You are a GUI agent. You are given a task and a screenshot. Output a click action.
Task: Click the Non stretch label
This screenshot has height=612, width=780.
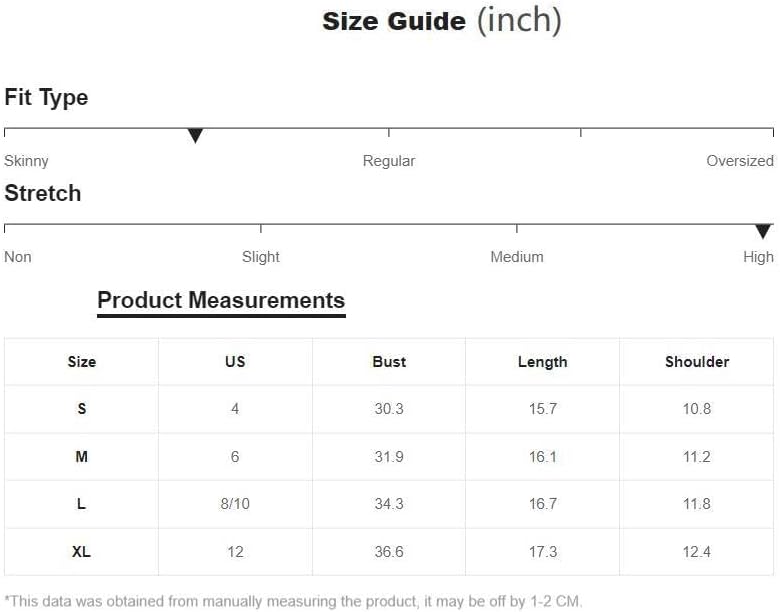(x=18, y=257)
